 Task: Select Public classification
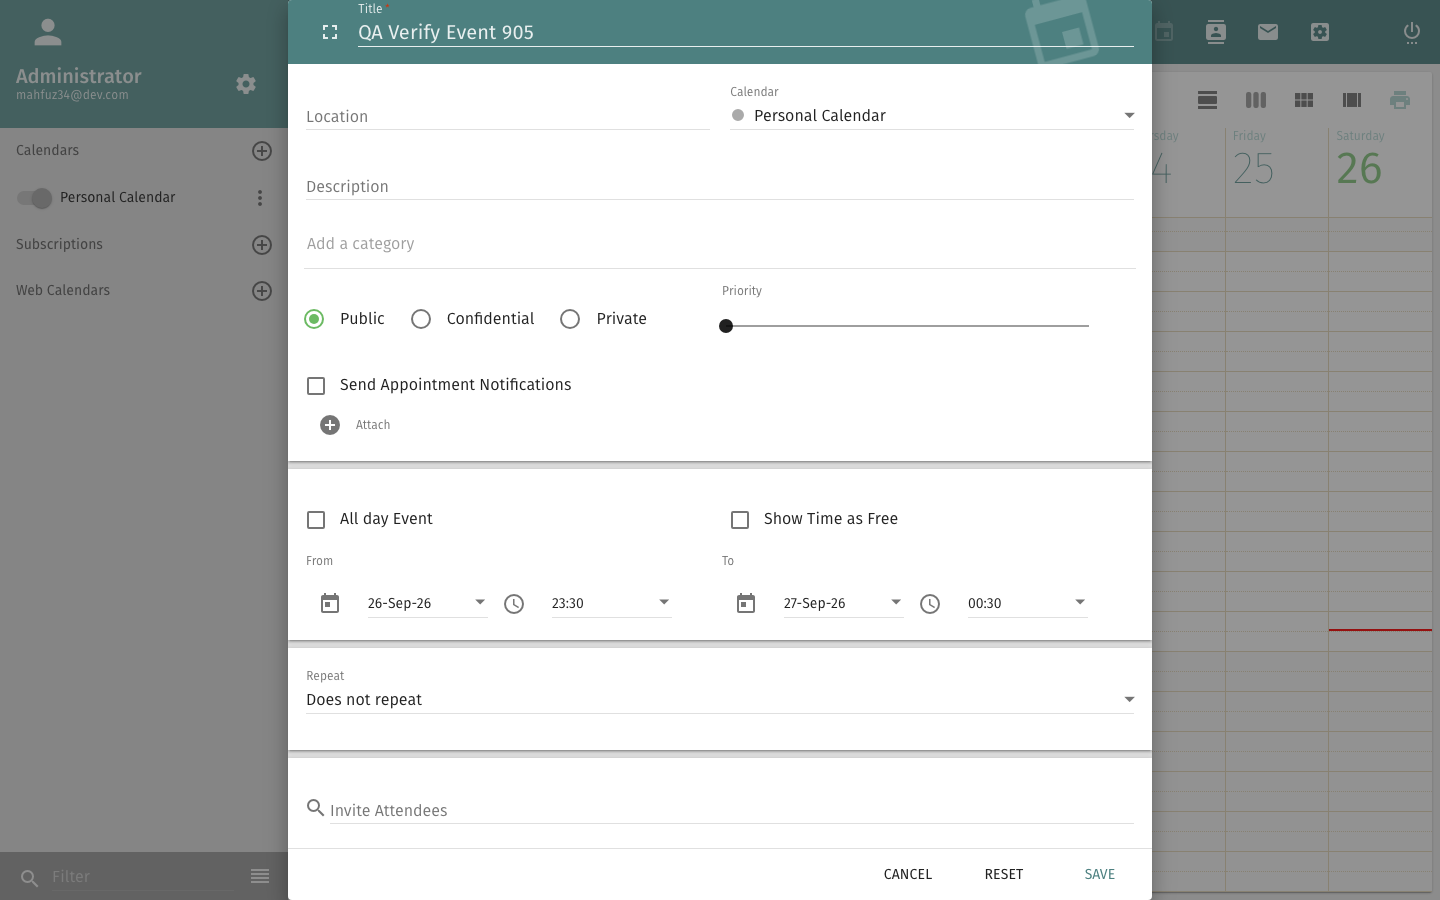click(x=314, y=319)
